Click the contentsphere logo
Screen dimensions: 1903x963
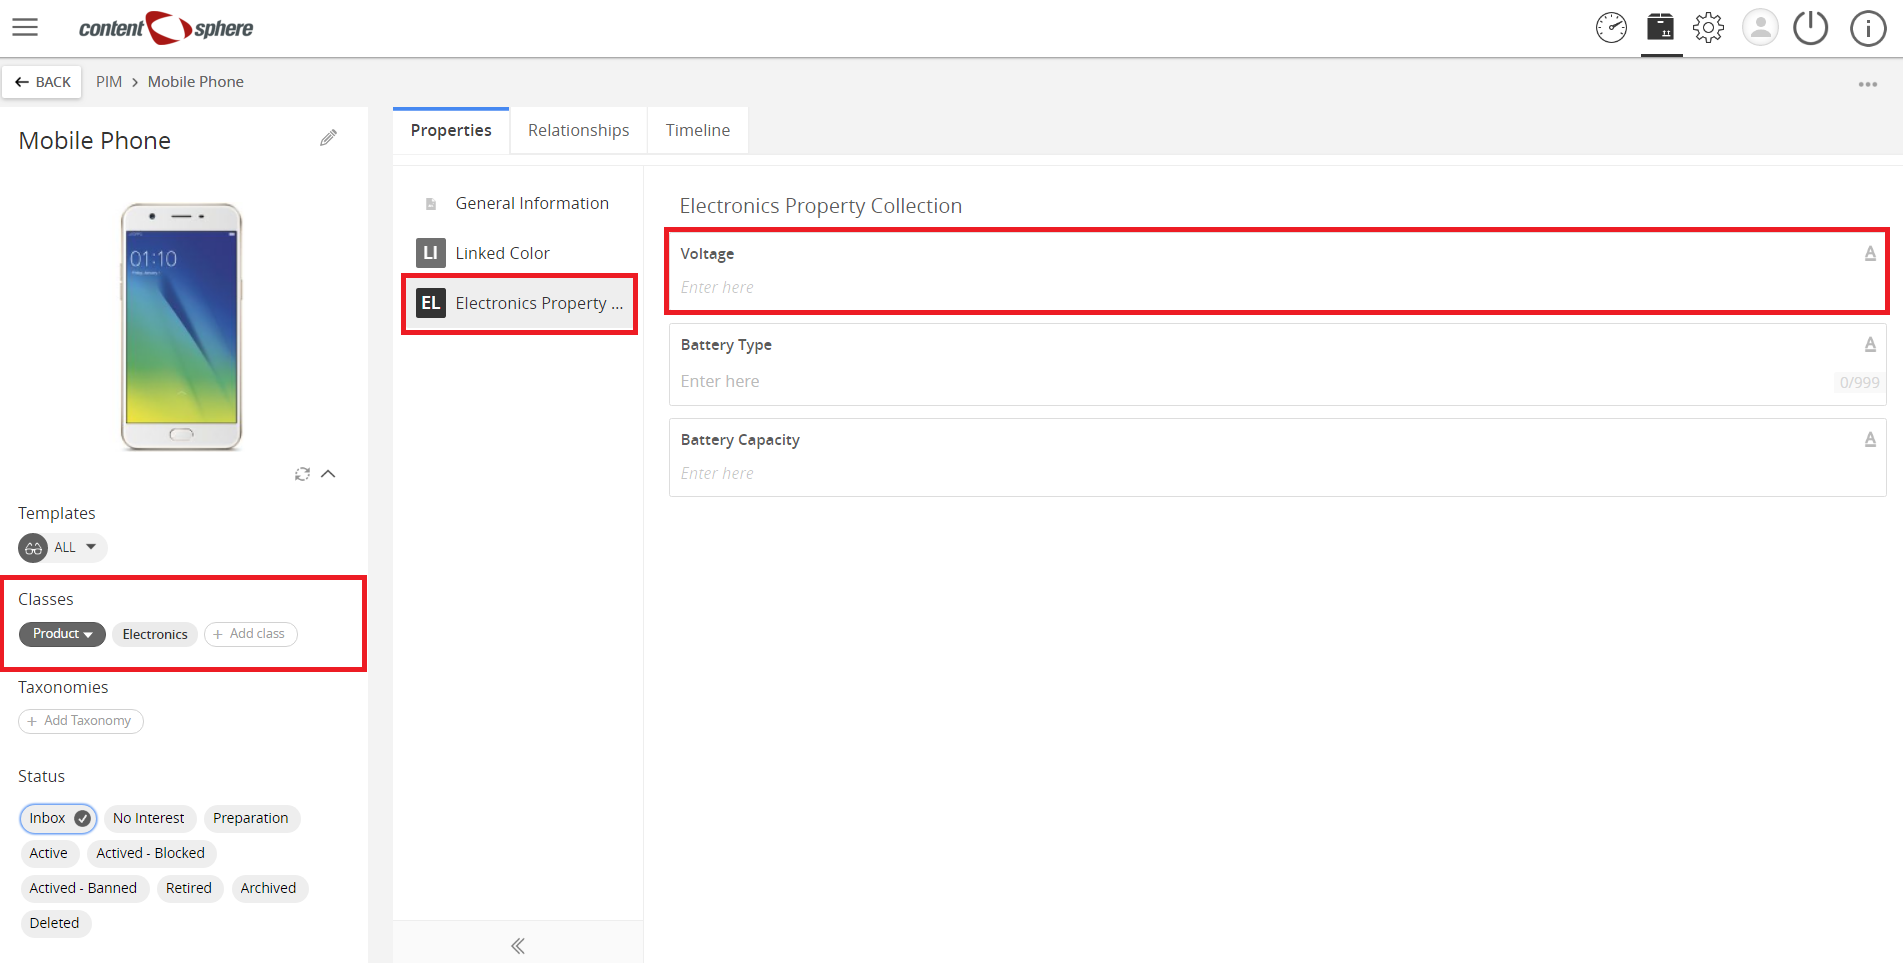[166, 28]
